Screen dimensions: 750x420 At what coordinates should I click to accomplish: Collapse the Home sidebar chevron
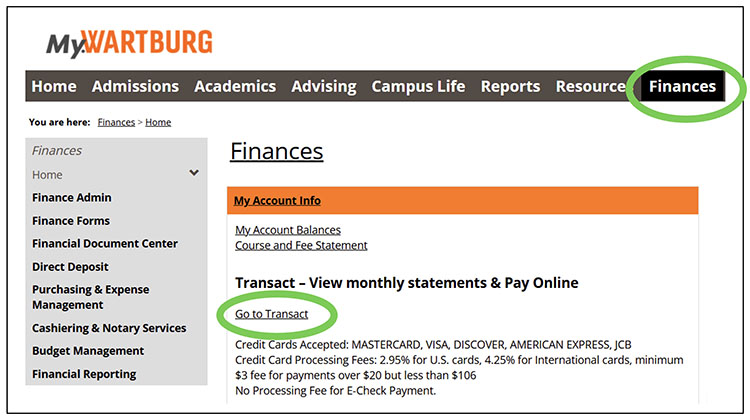194,174
